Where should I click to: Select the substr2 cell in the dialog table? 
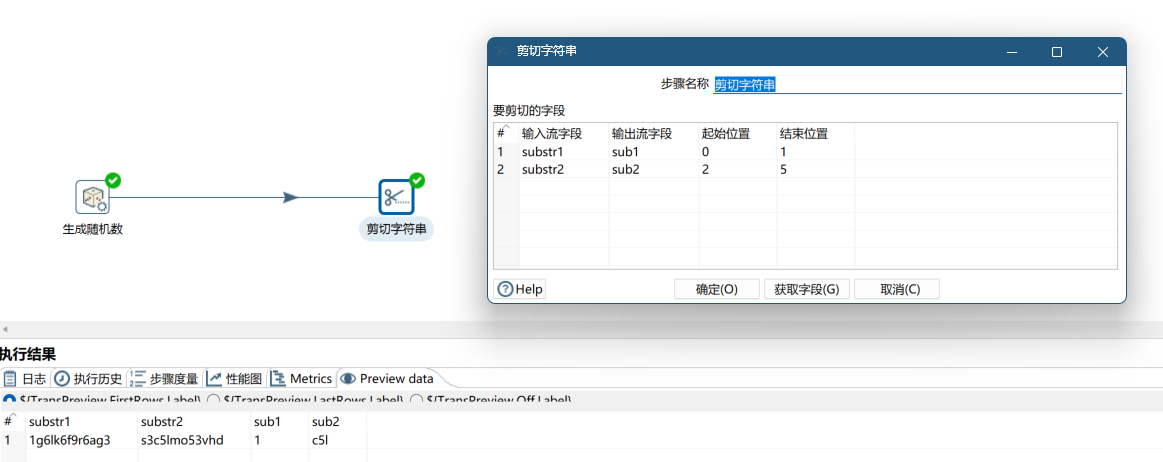[563, 170]
